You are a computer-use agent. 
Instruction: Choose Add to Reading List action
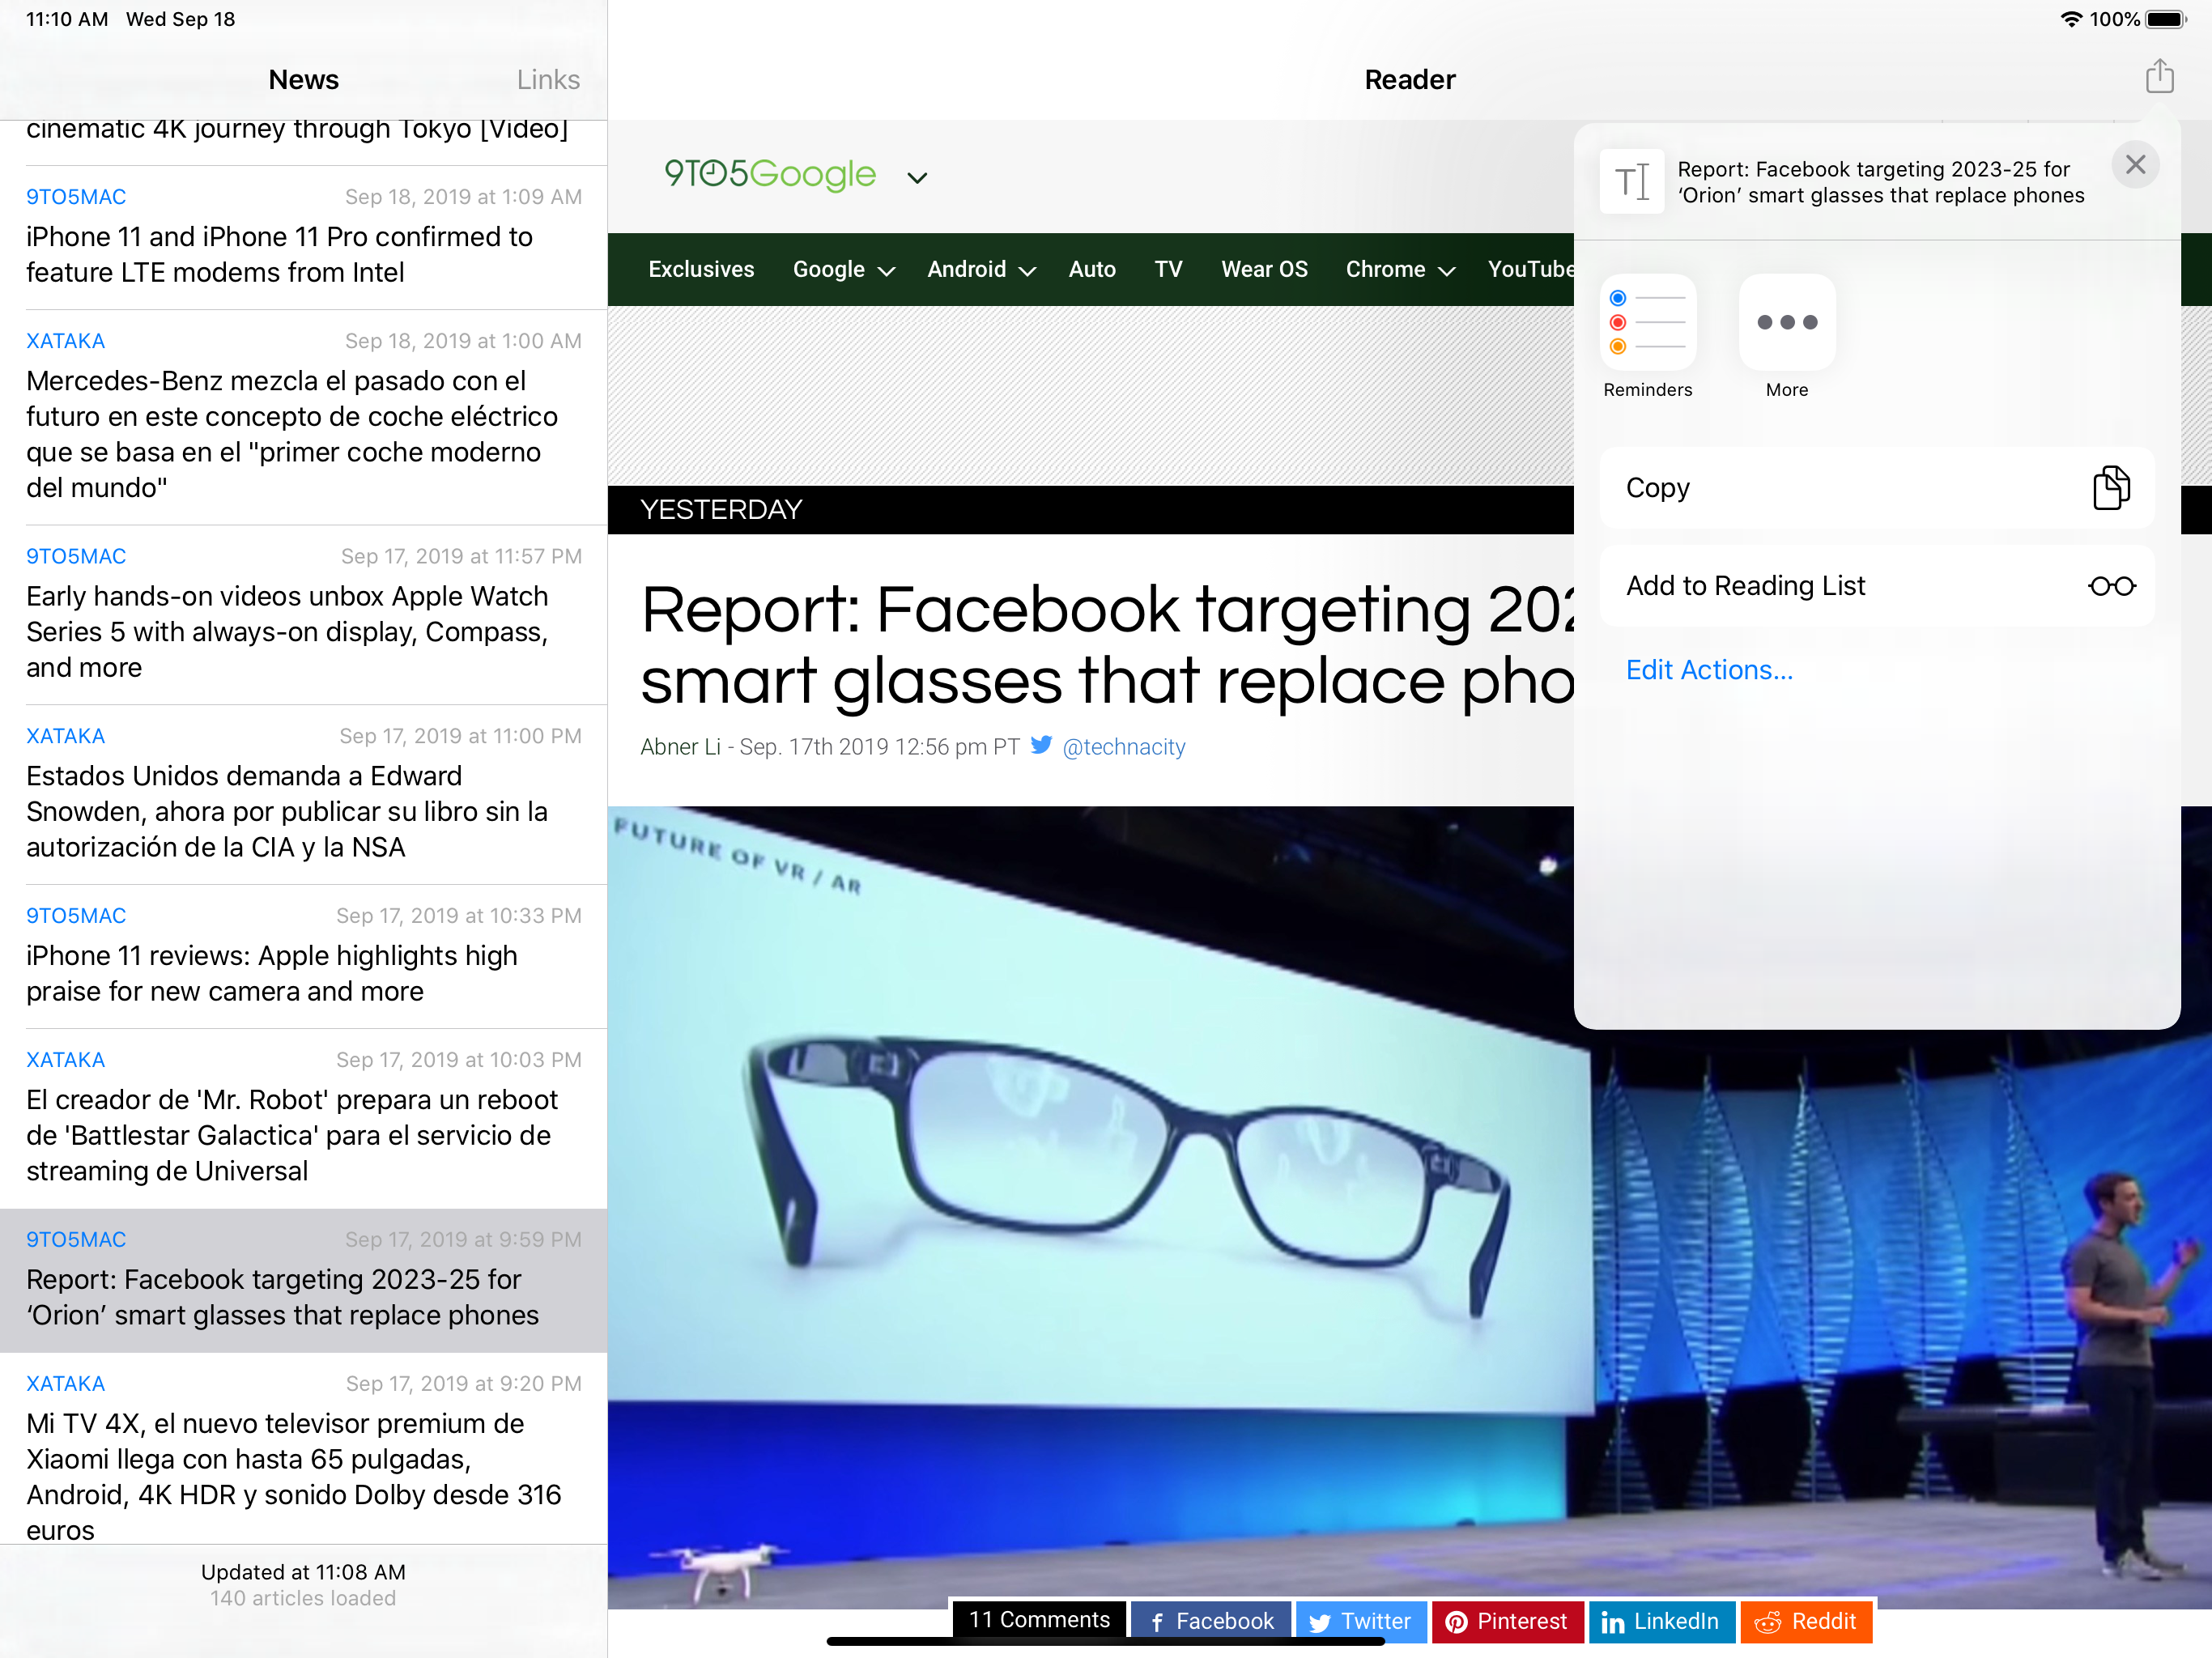coord(1876,586)
